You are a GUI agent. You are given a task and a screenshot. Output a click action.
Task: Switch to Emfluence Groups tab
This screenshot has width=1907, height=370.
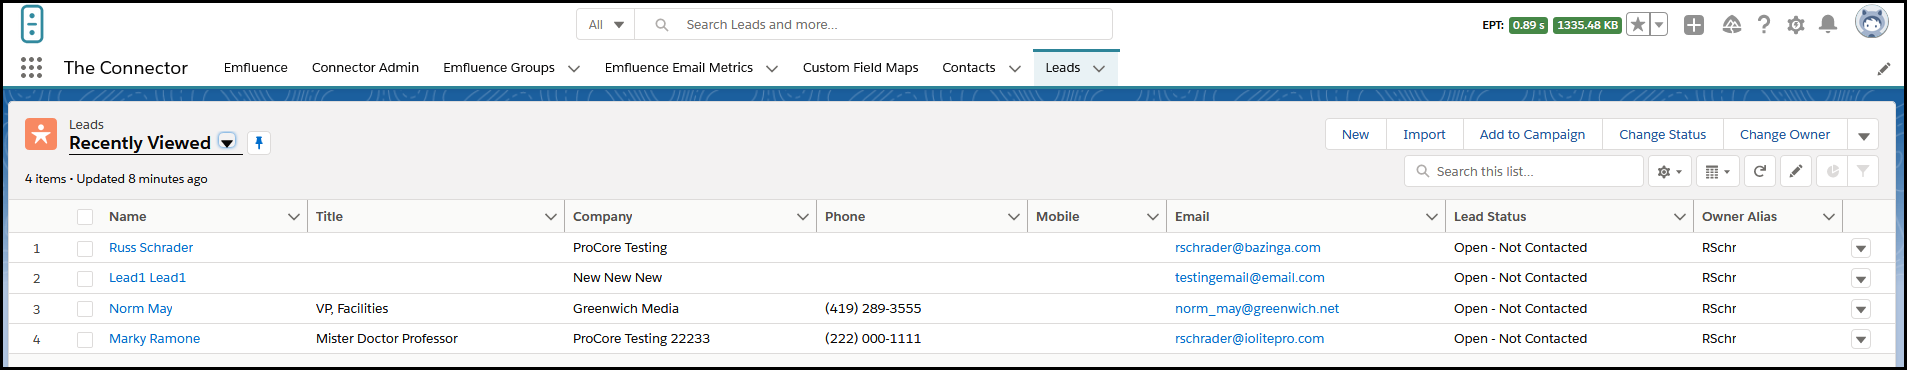click(x=499, y=68)
